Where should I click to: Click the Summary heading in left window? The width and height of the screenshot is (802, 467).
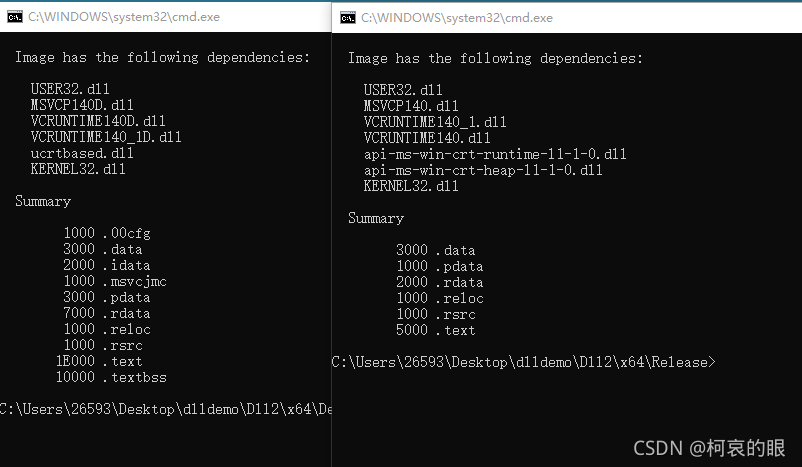[x=43, y=201]
